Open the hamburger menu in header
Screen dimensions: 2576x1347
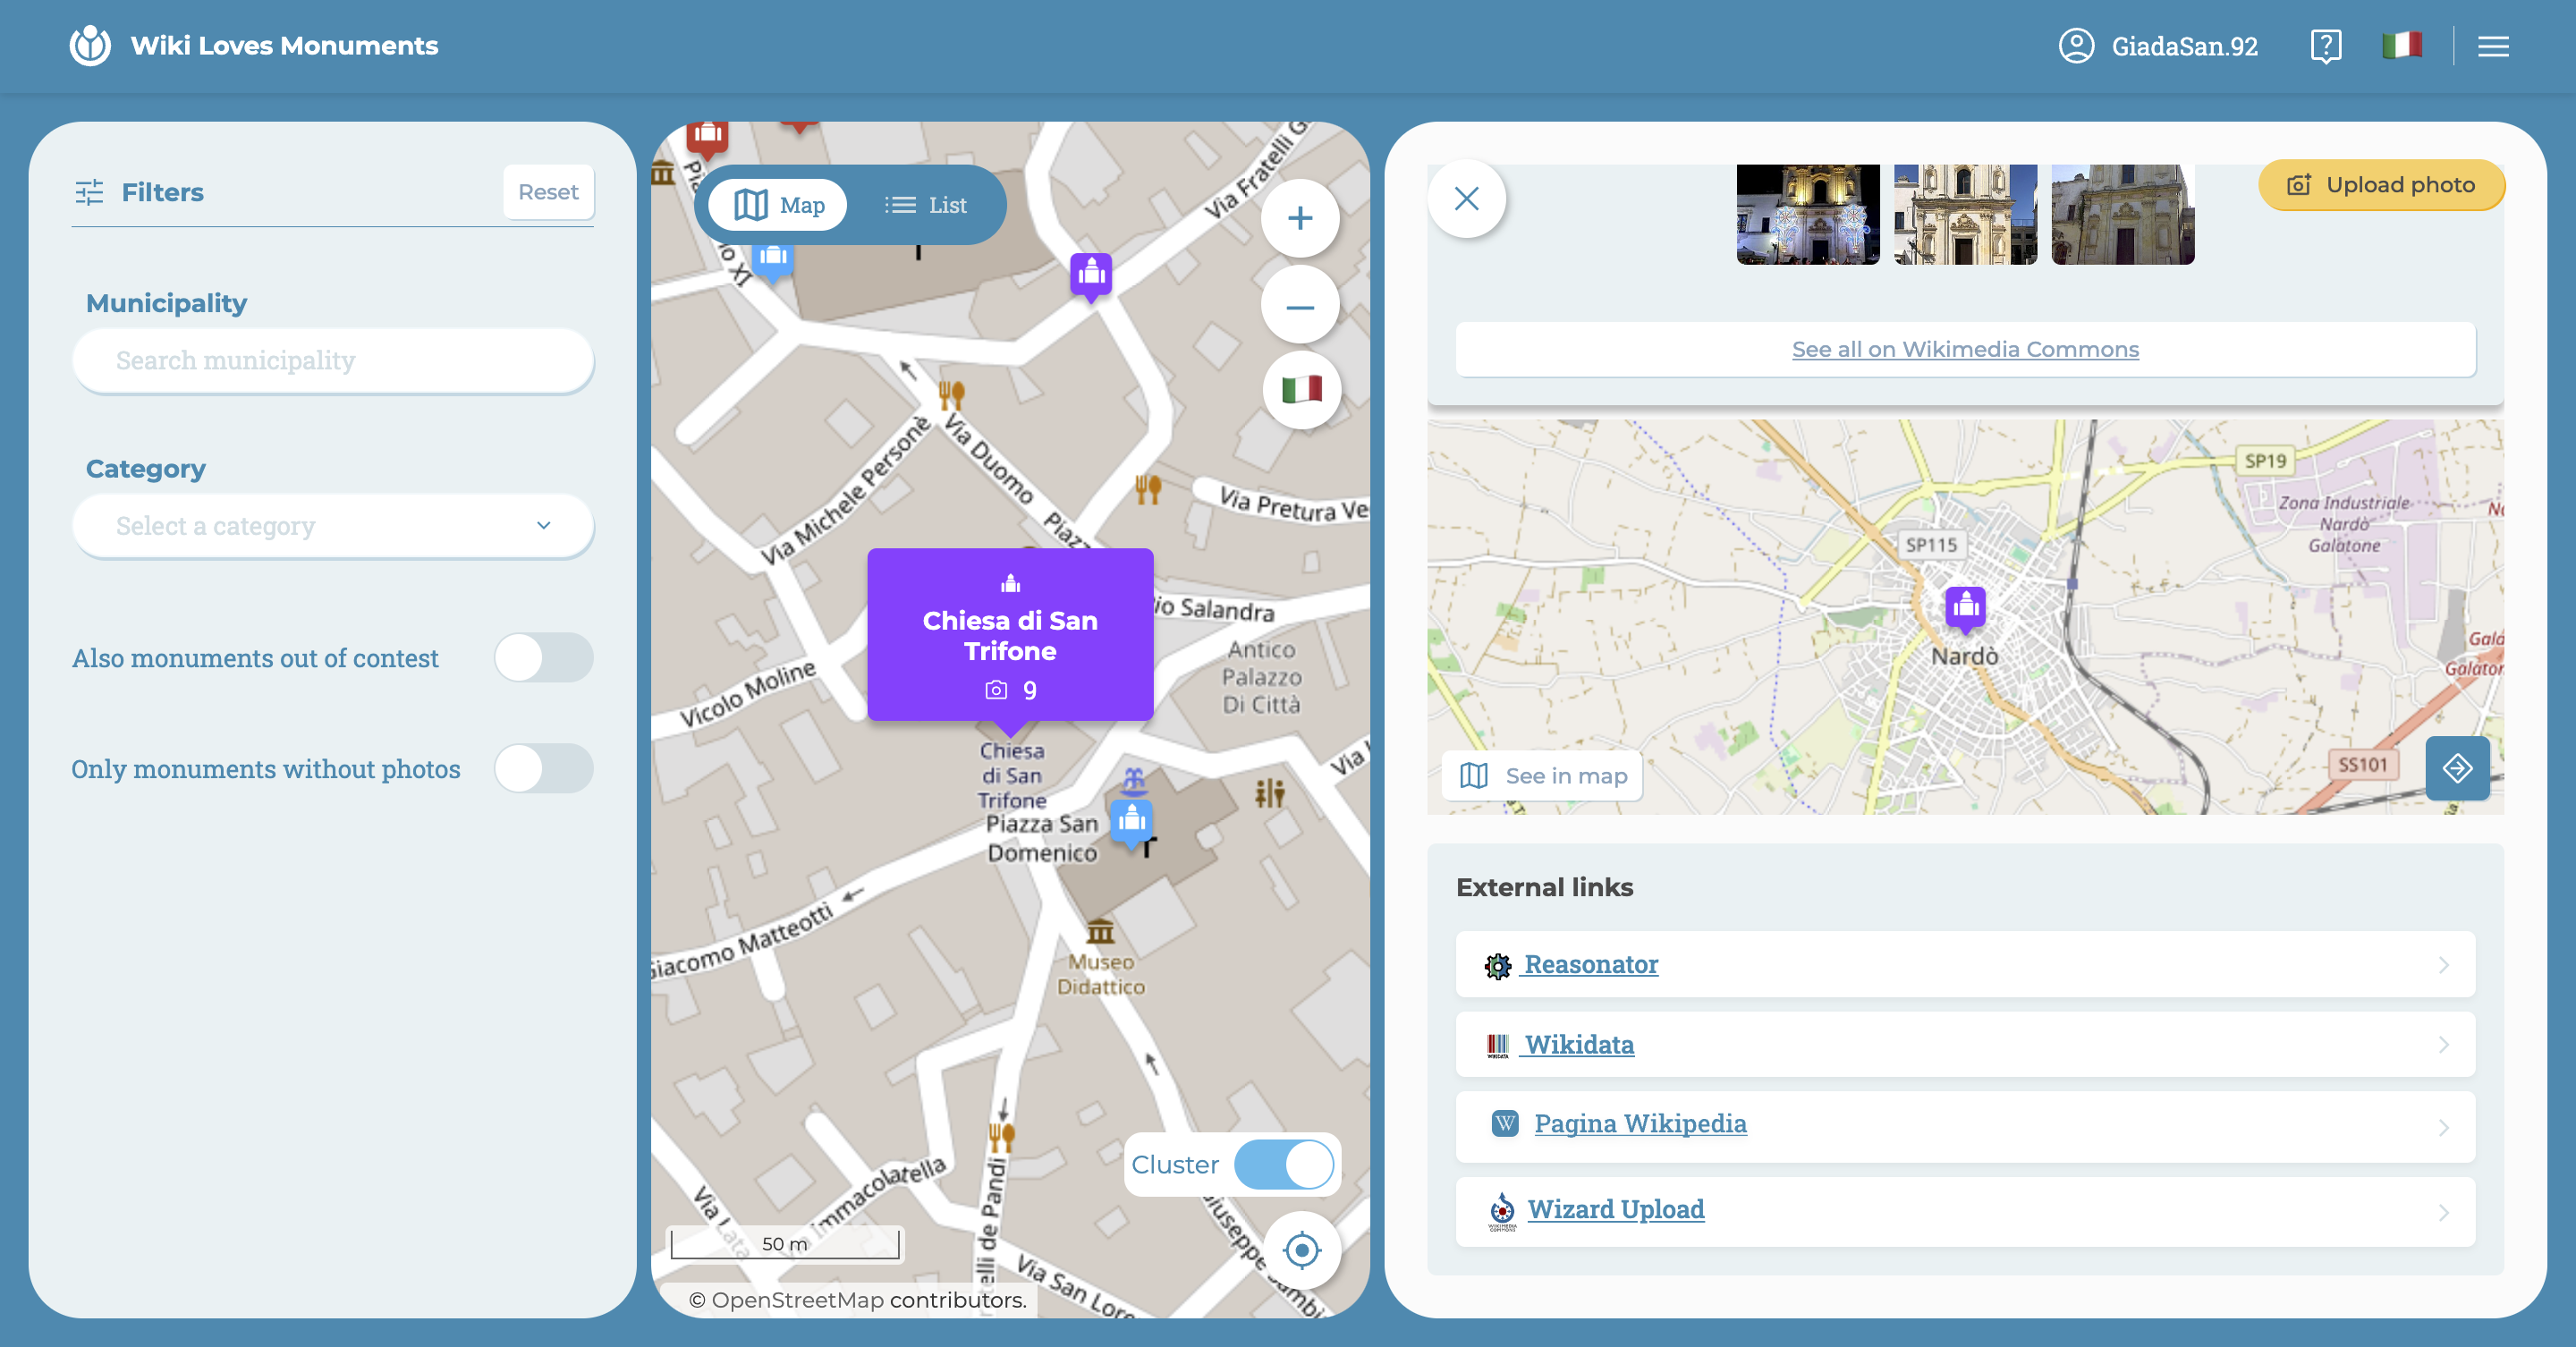pyautogui.click(x=2493, y=46)
